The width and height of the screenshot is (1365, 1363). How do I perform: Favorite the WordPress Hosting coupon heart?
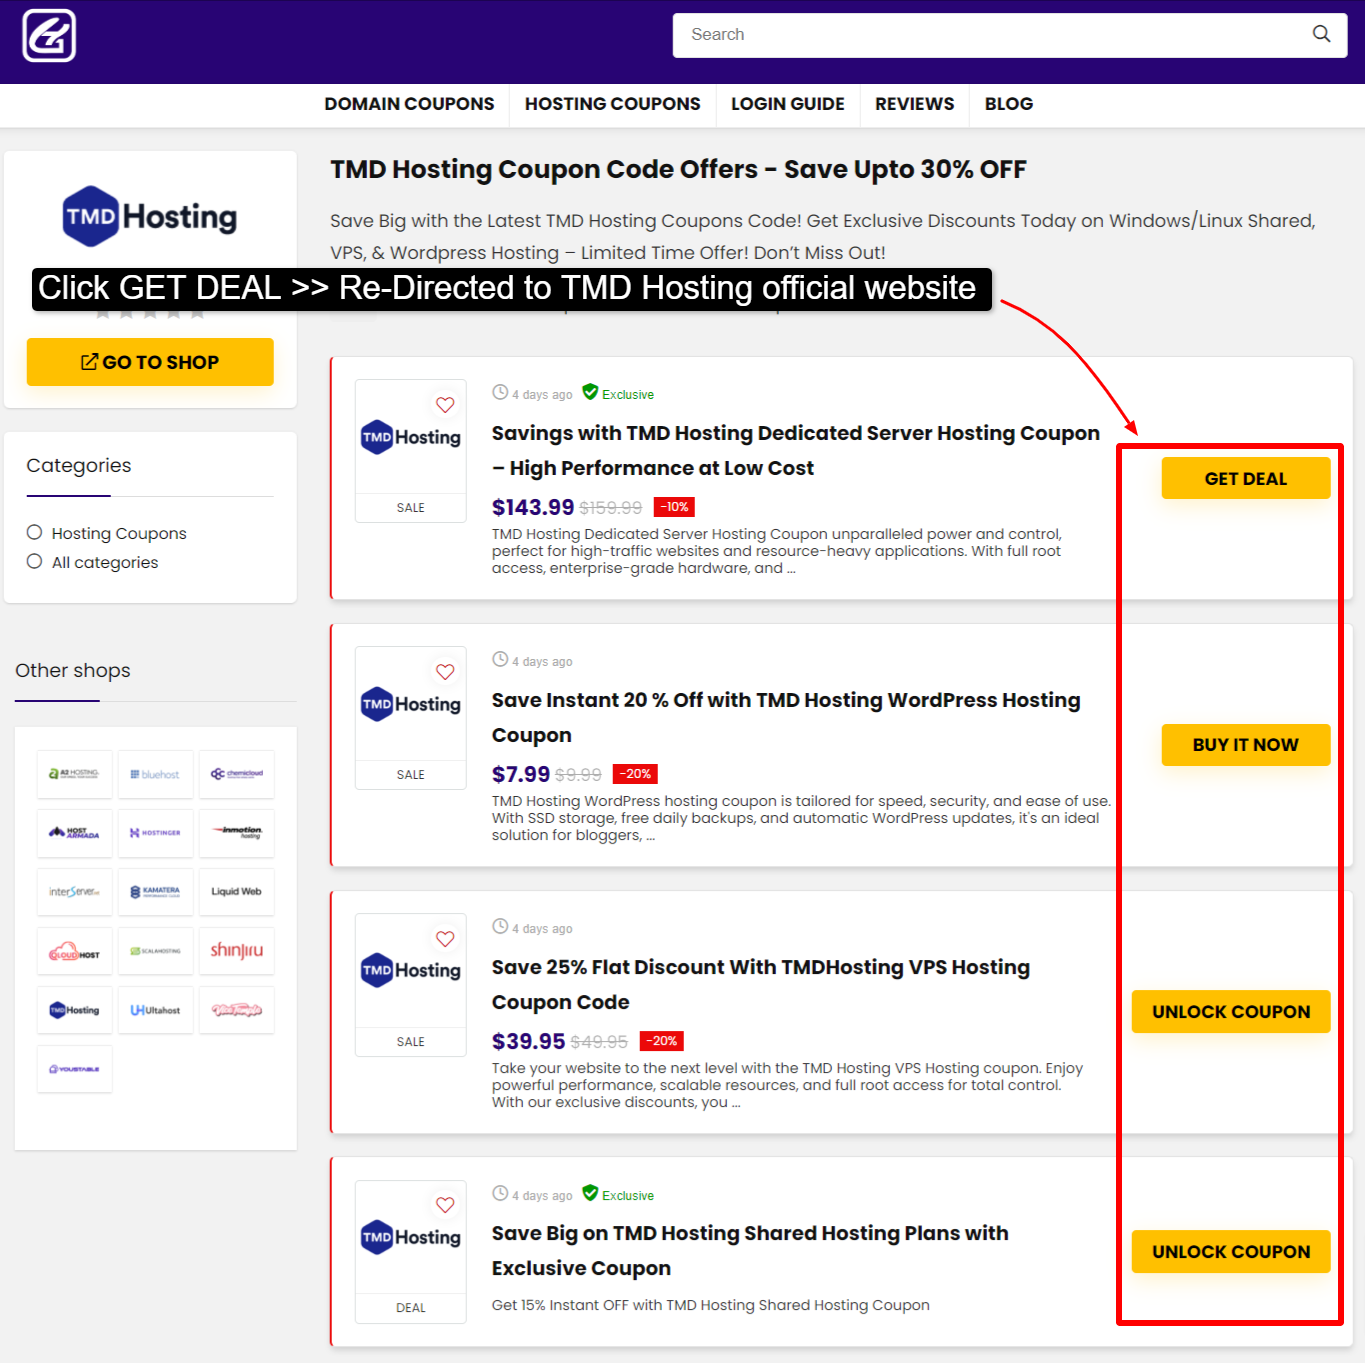coord(445,672)
